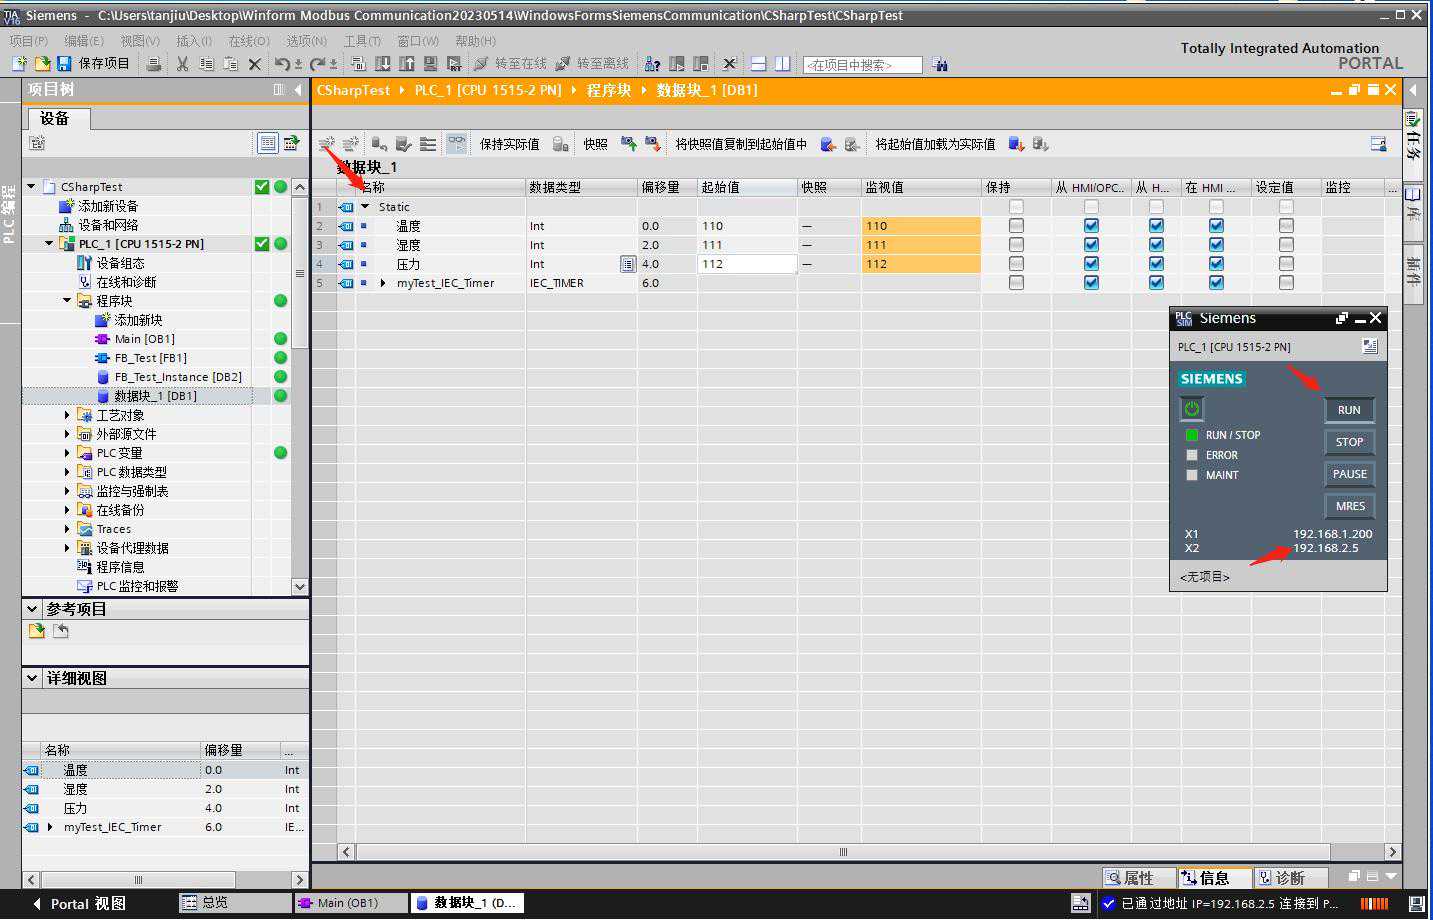
Task: Click the delete X icon in toolbar
Action: tap(255, 64)
